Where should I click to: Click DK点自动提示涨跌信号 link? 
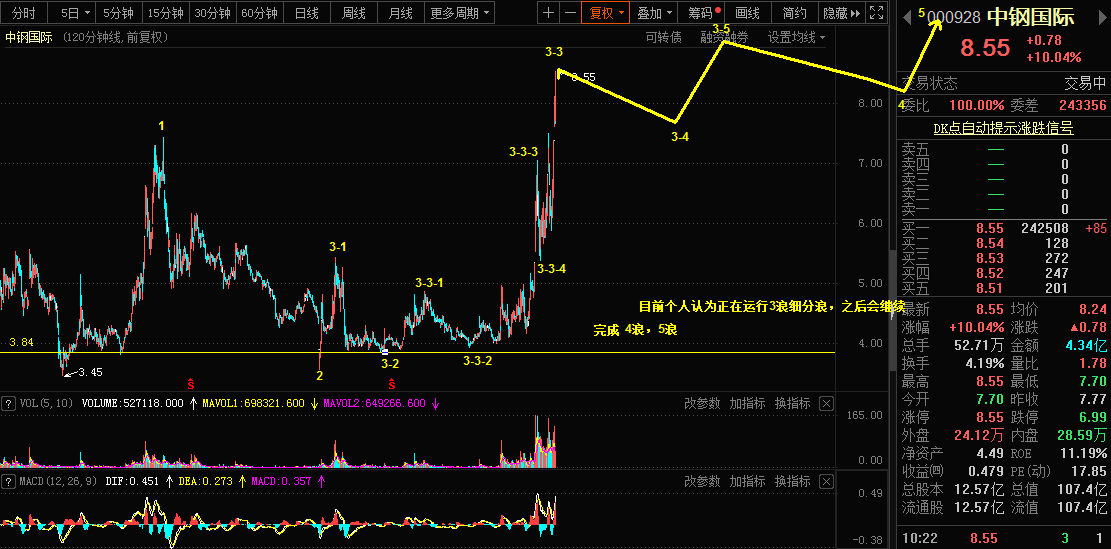point(1003,128)
